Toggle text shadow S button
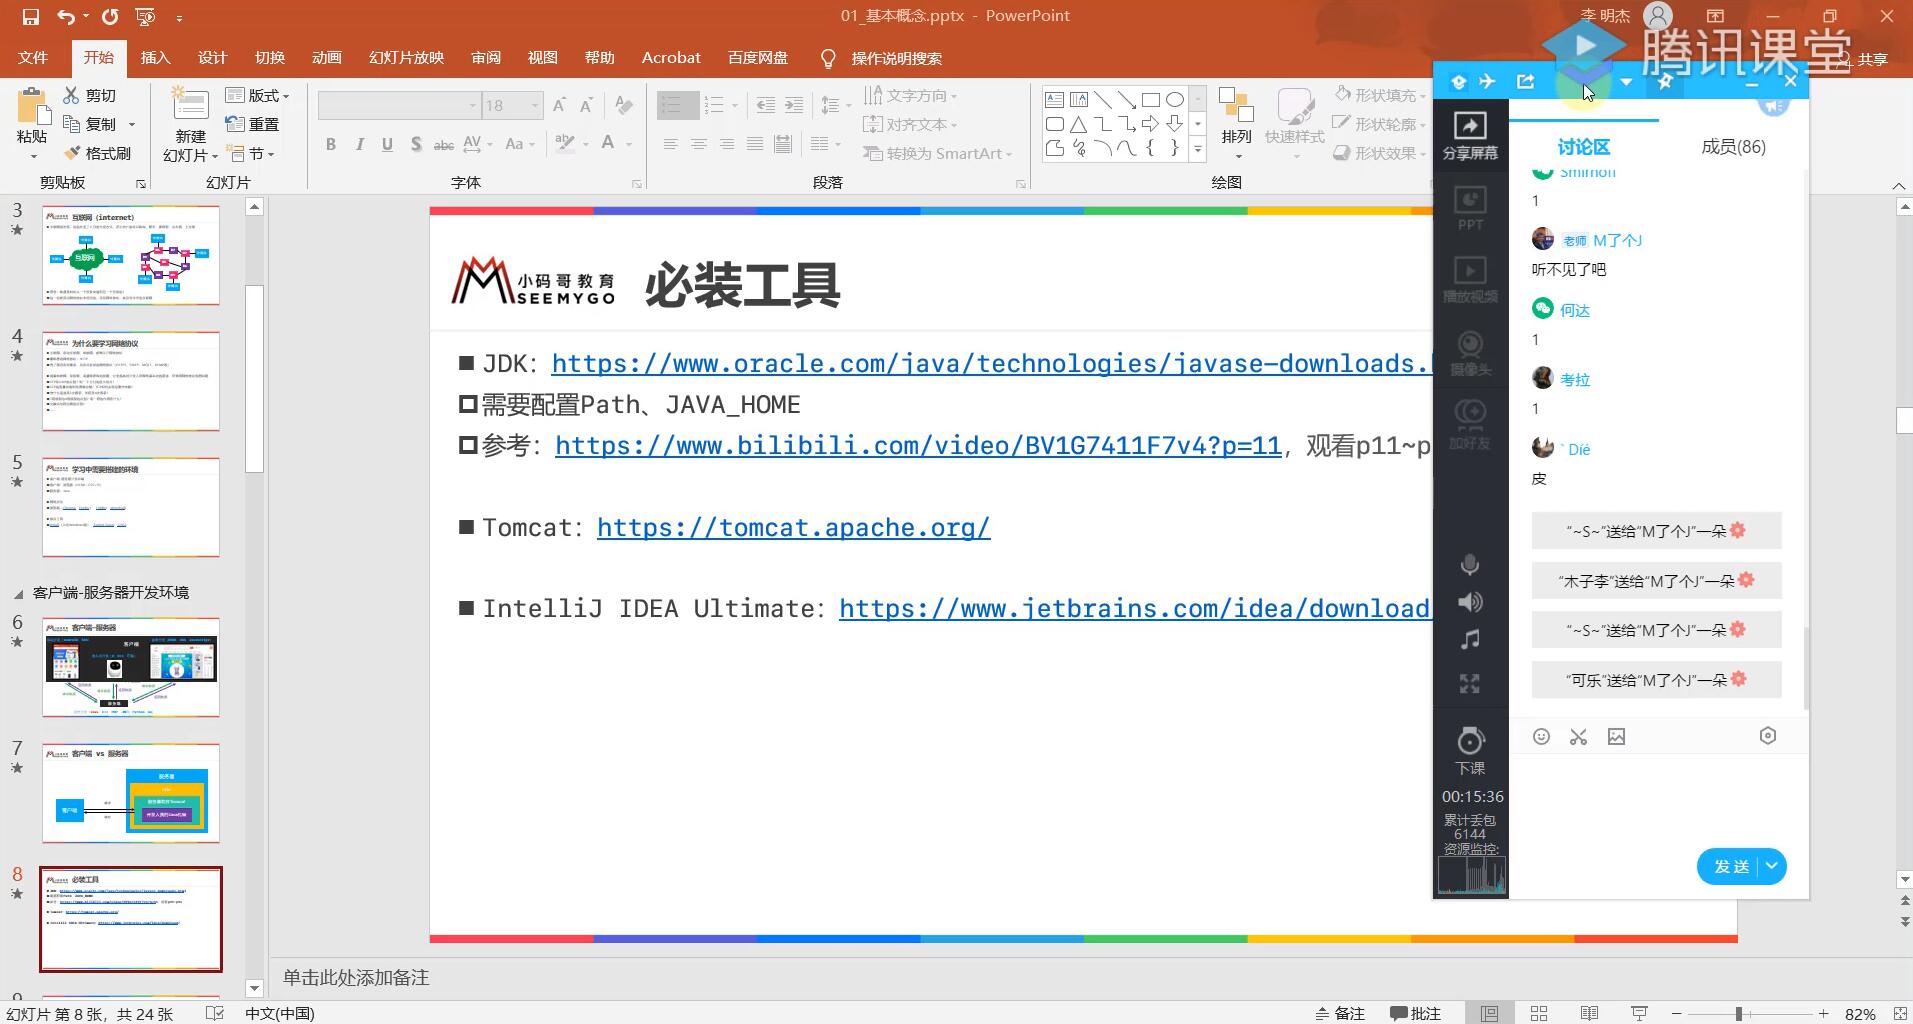Viewport: 1913px width, 1024px height. coord(416,145)
